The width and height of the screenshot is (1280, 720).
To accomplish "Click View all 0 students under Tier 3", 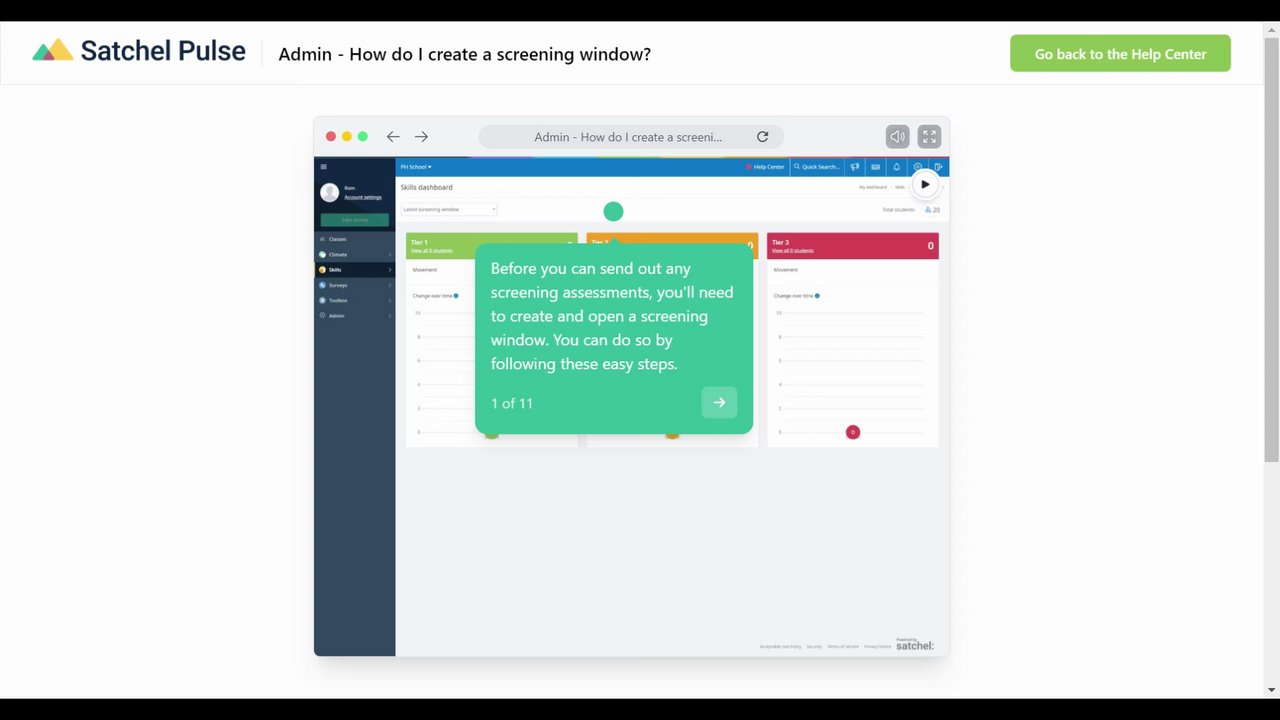I will coord(793,251).
